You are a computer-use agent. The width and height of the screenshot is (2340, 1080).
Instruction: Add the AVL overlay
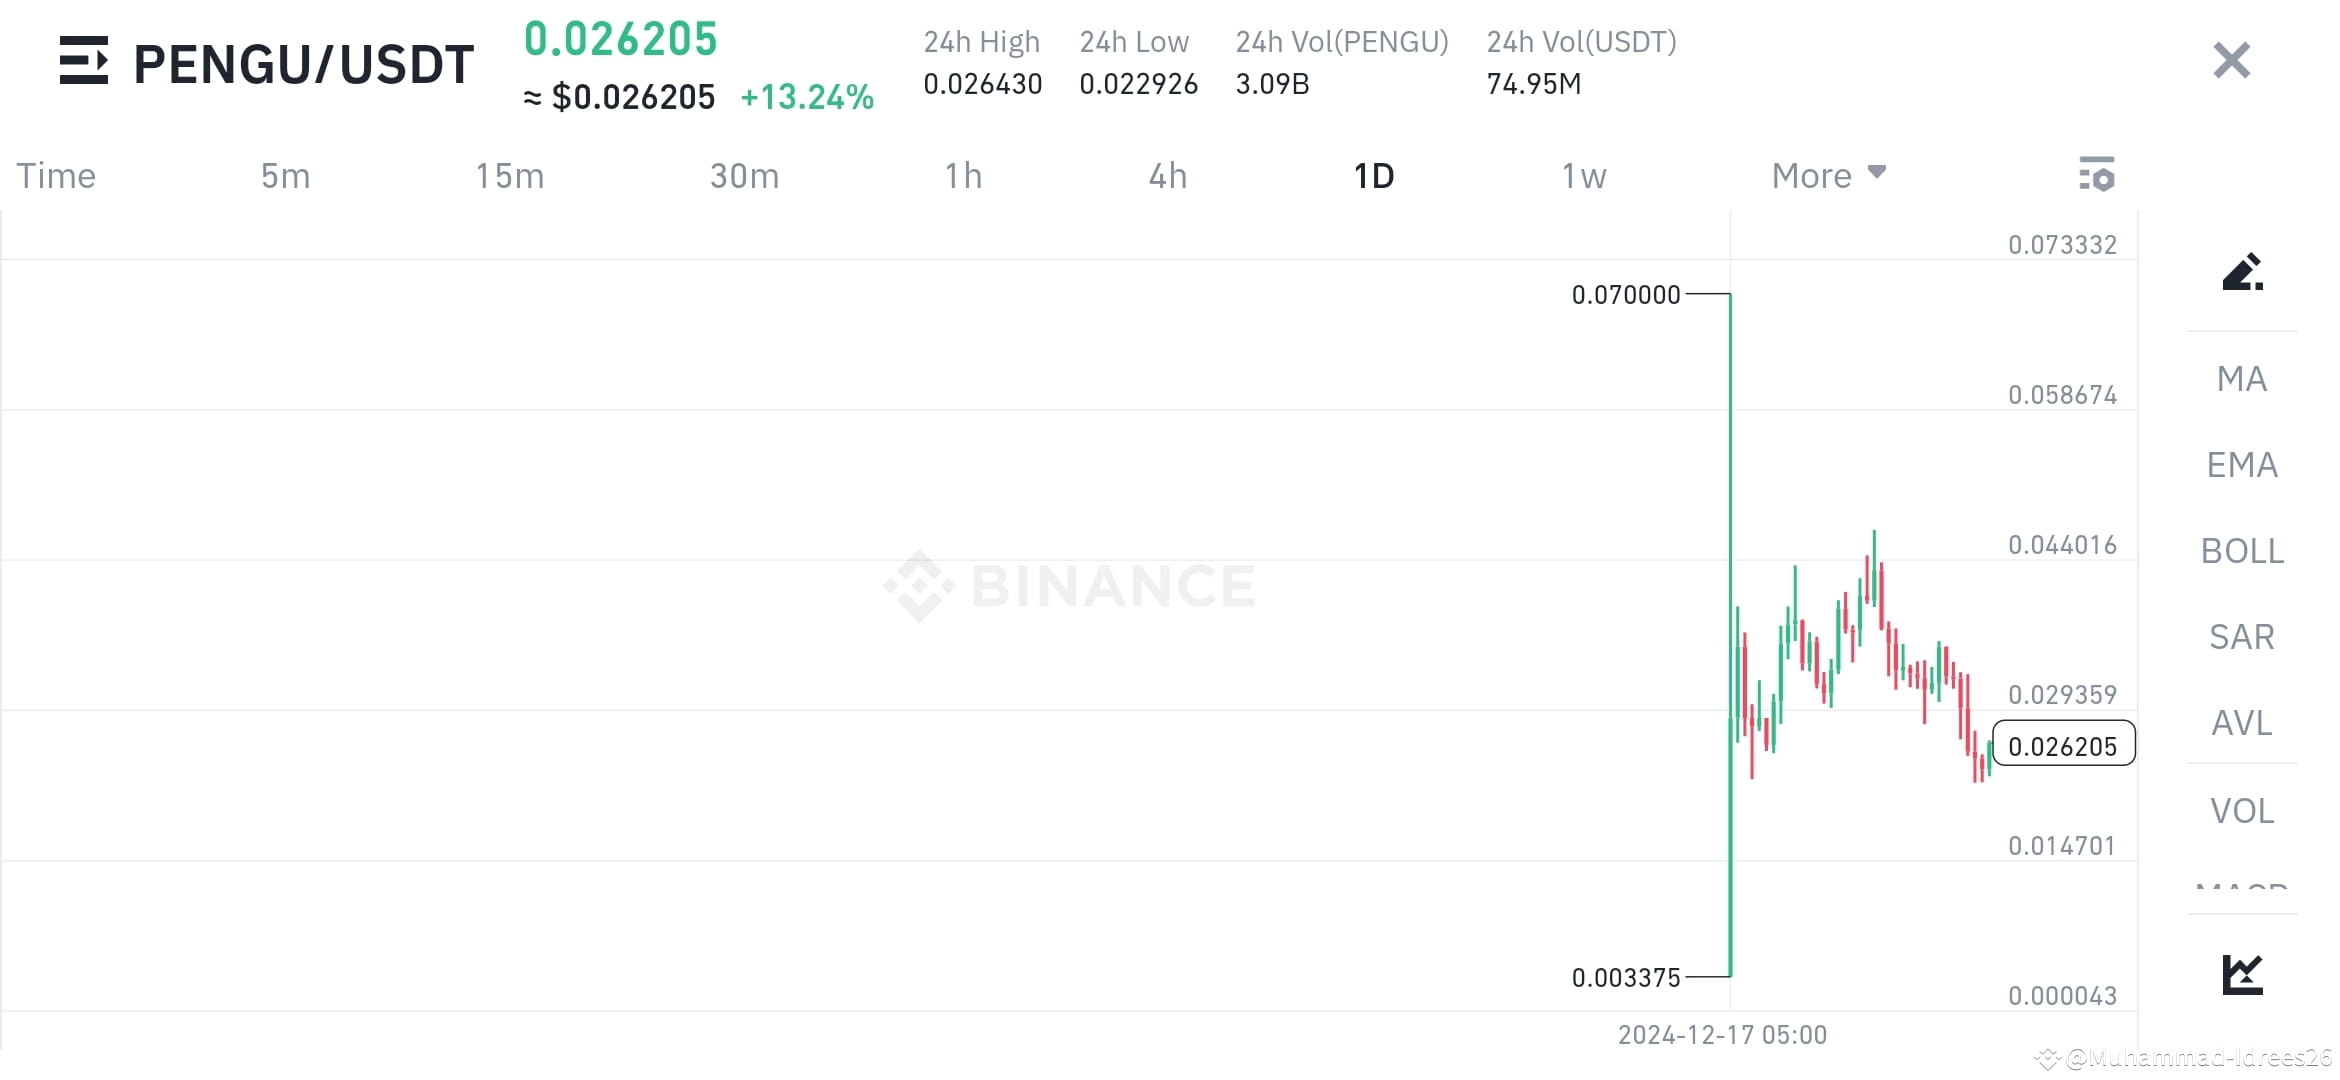[2241, 723]
